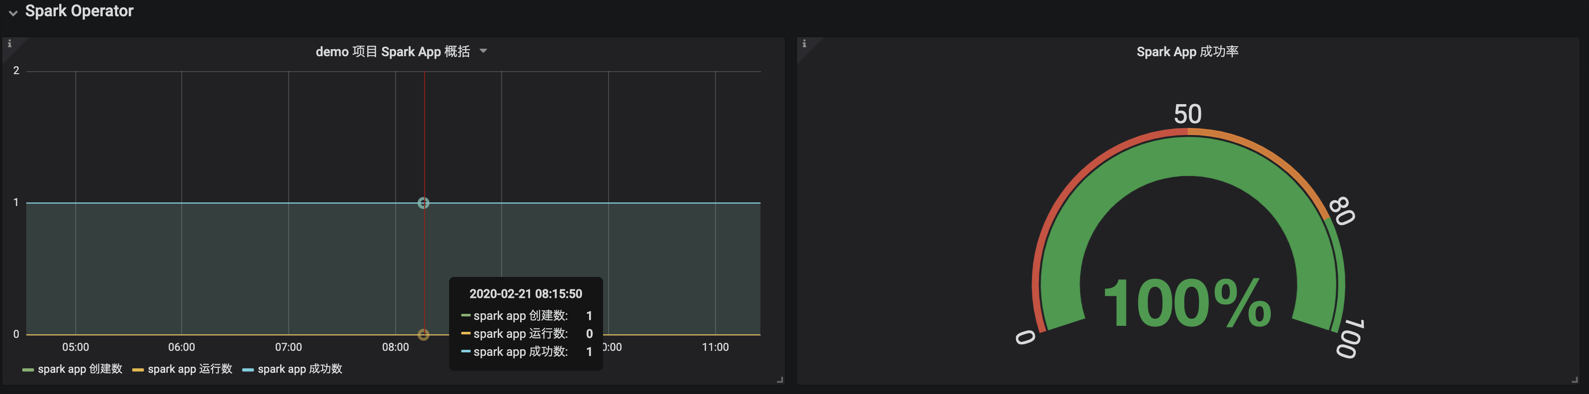This screenshot has width=1589, height=394.
Task: Click resize handle of left graph panel
Action: pyautogui.click(x=780, y=380)
